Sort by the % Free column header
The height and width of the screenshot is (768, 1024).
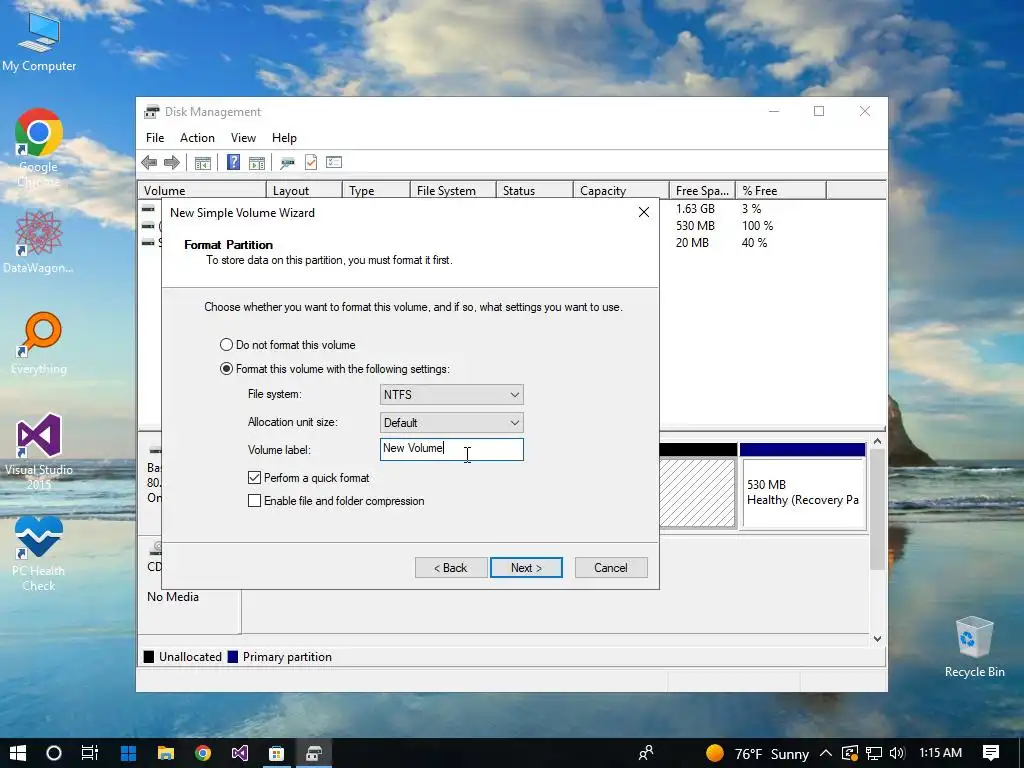click(x=781, y=191)
